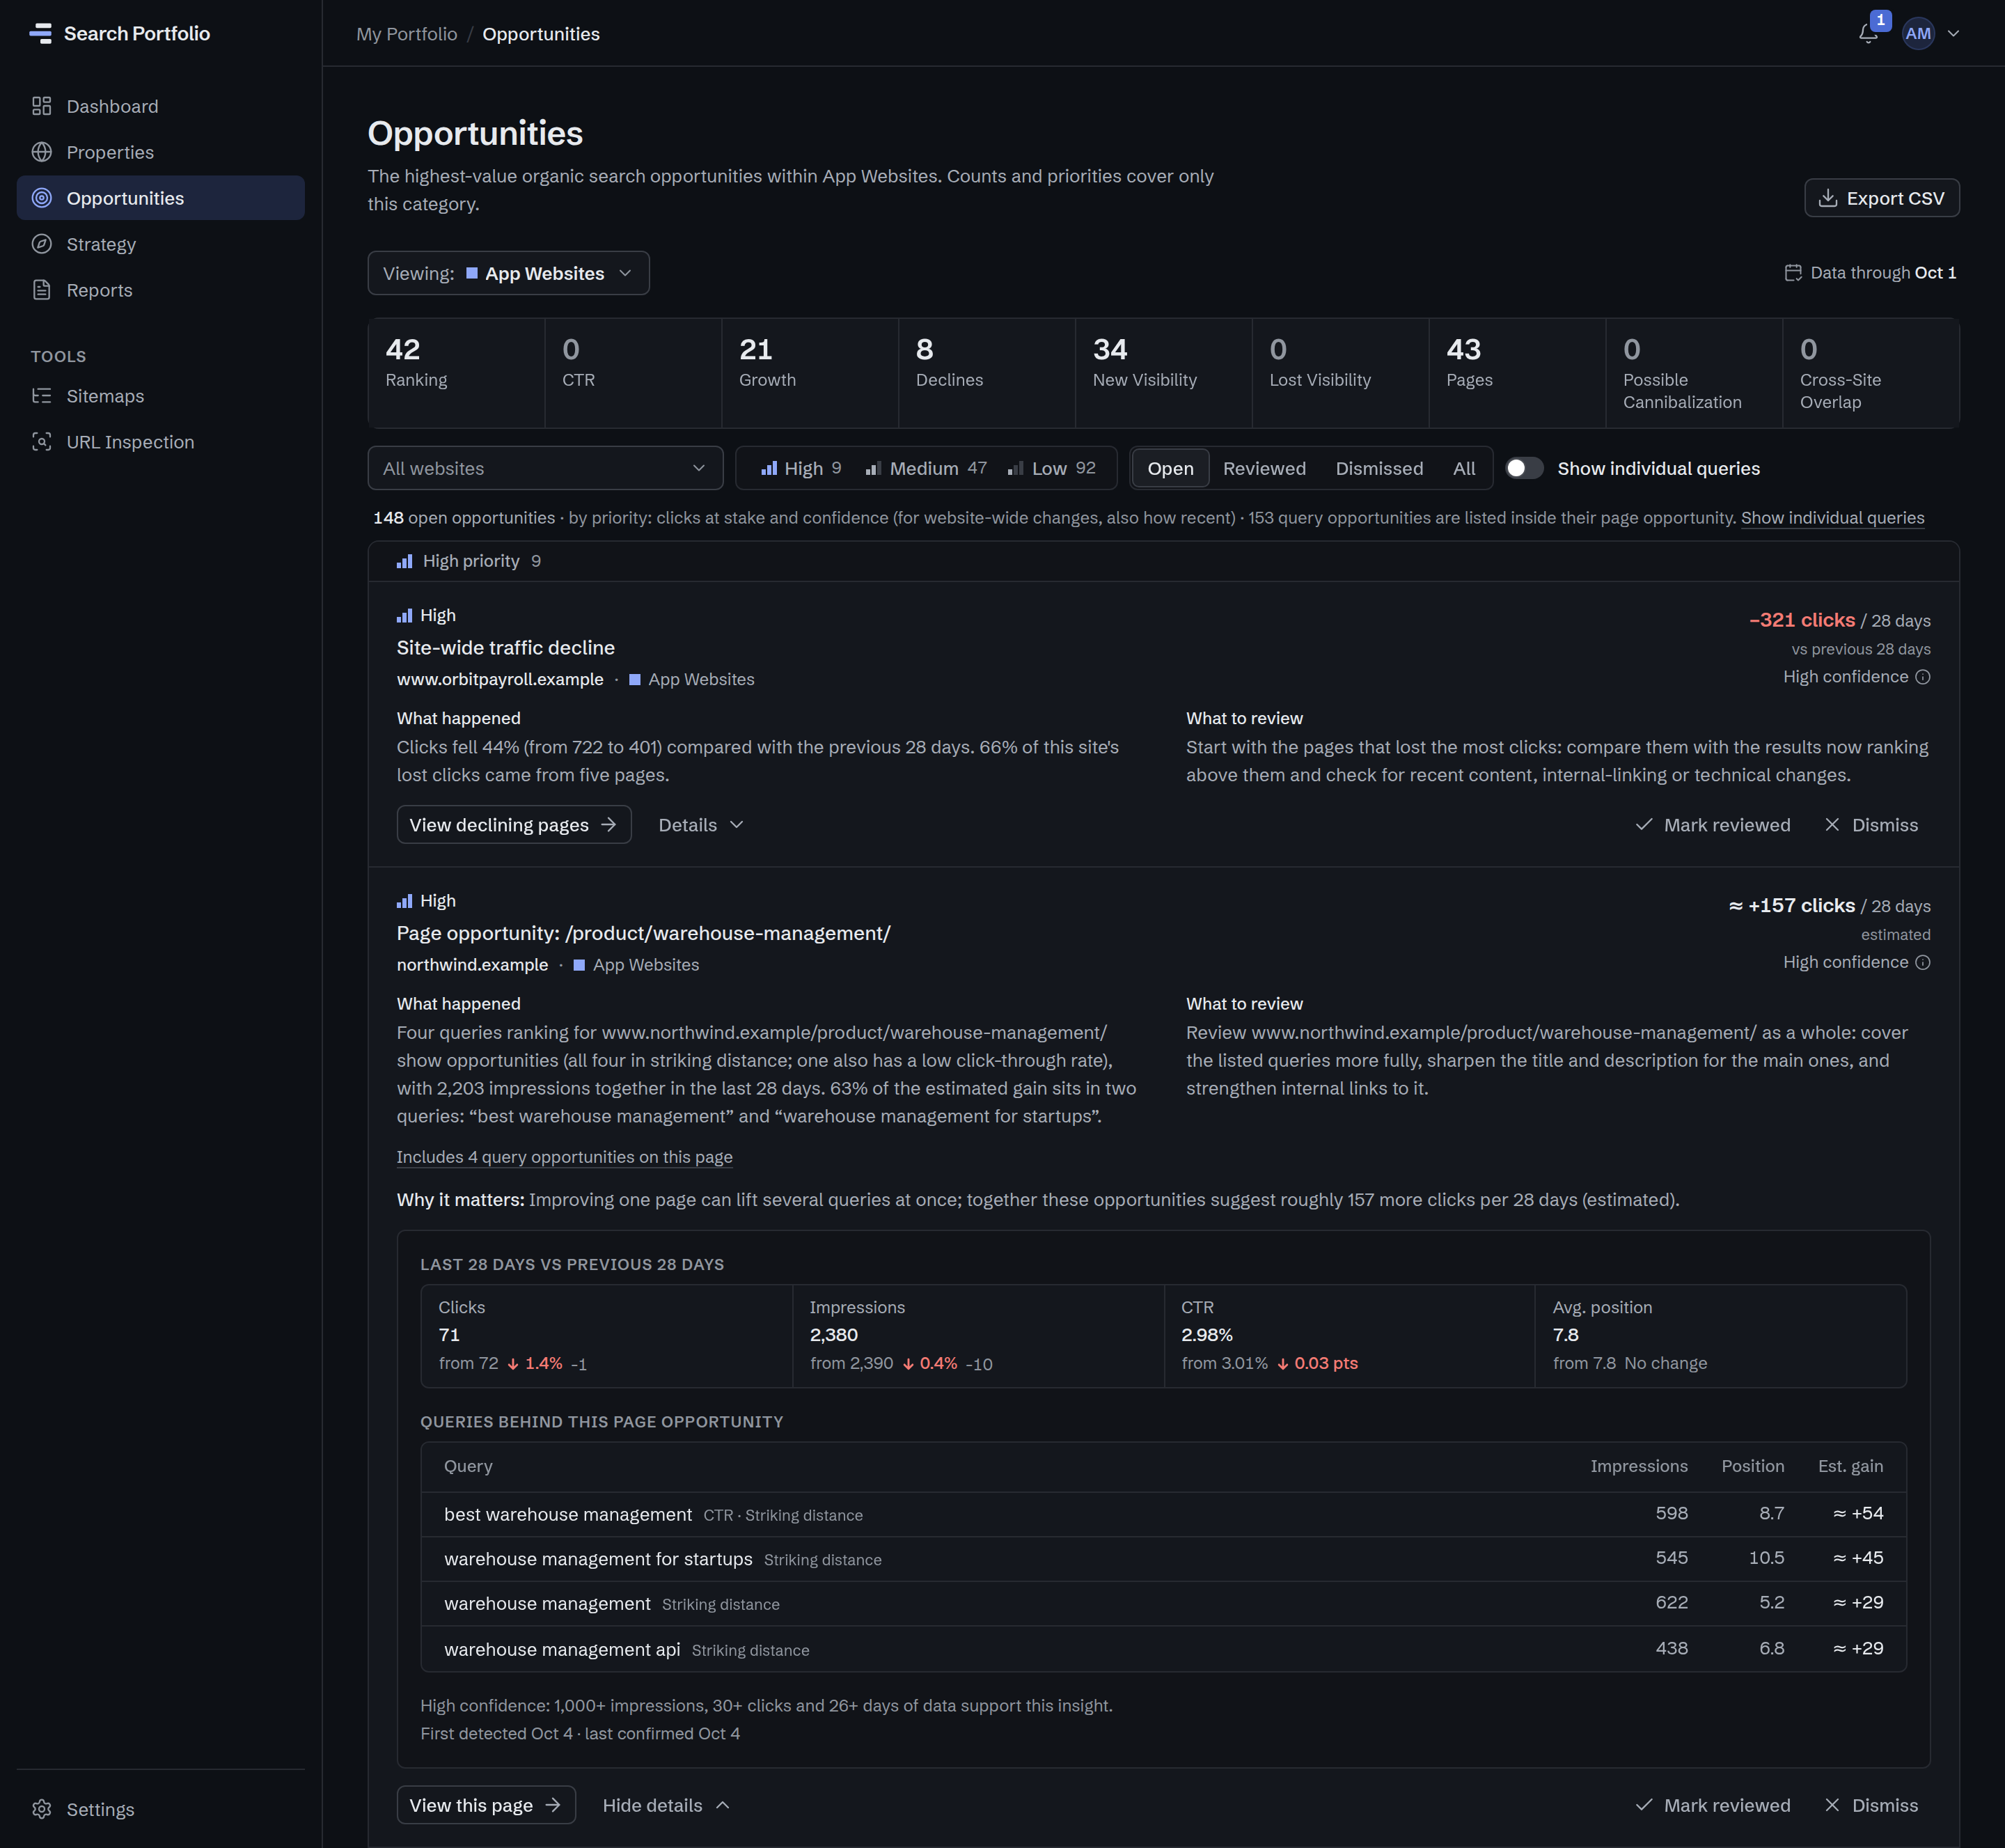
Task: Select the Open status tab
Action: (1170, 468)
